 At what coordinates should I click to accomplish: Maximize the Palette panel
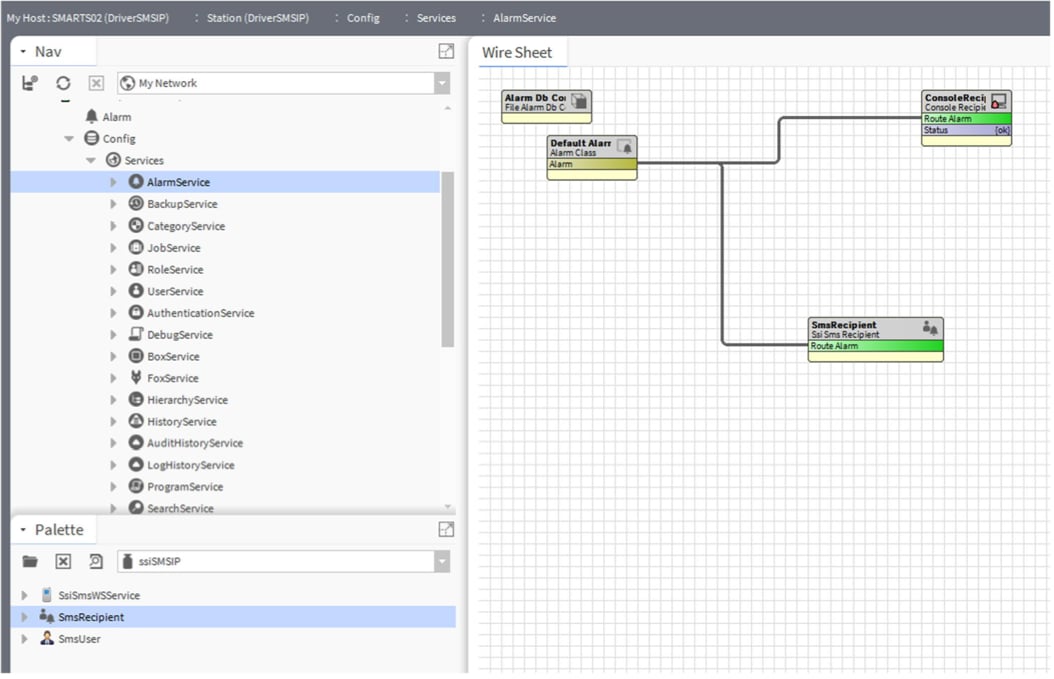coord(446,529)
